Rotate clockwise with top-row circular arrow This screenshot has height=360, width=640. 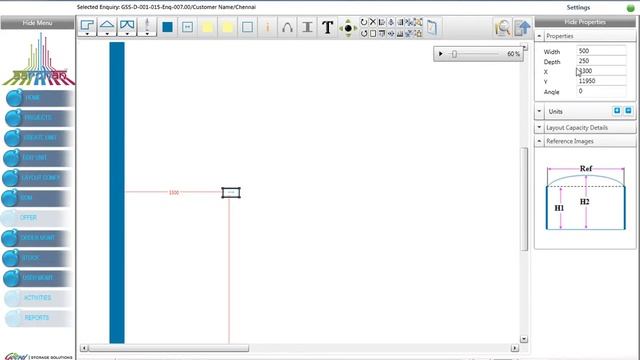(364, 22)
